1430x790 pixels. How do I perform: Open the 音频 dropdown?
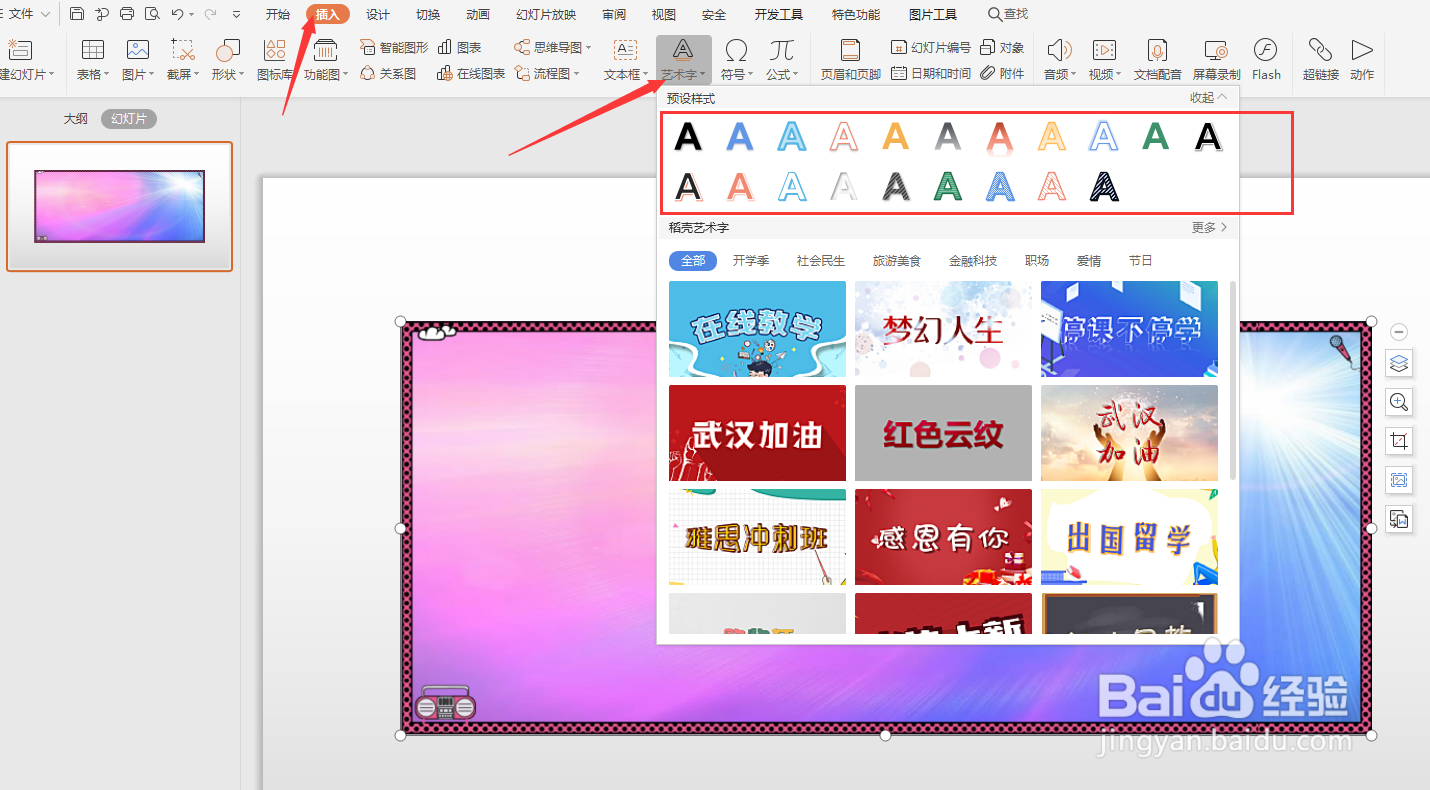pos(1055,60)
